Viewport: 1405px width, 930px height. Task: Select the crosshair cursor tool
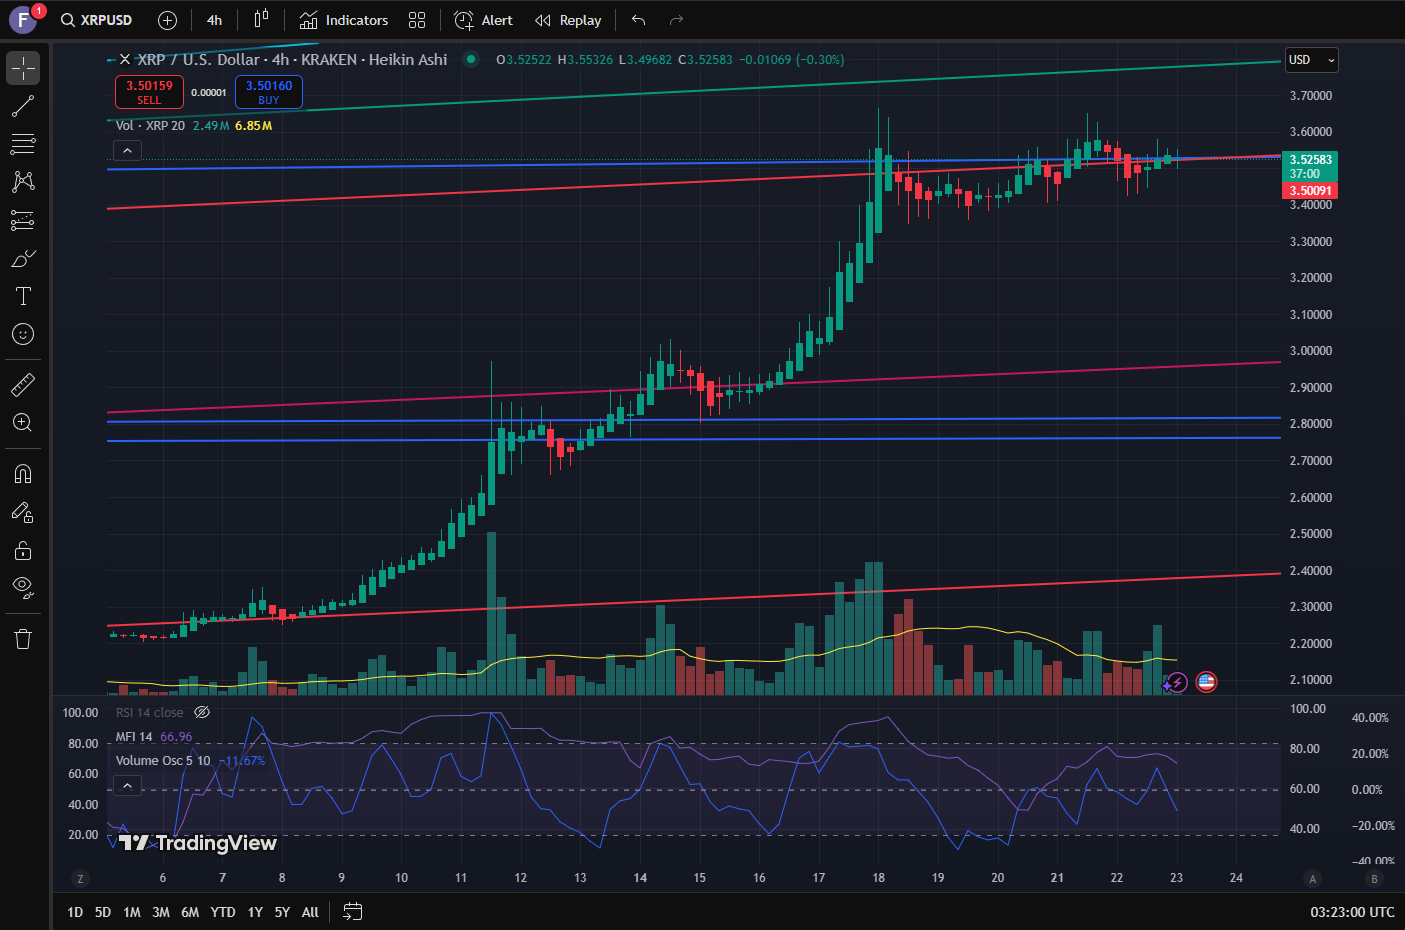click(x=23, y=68)
